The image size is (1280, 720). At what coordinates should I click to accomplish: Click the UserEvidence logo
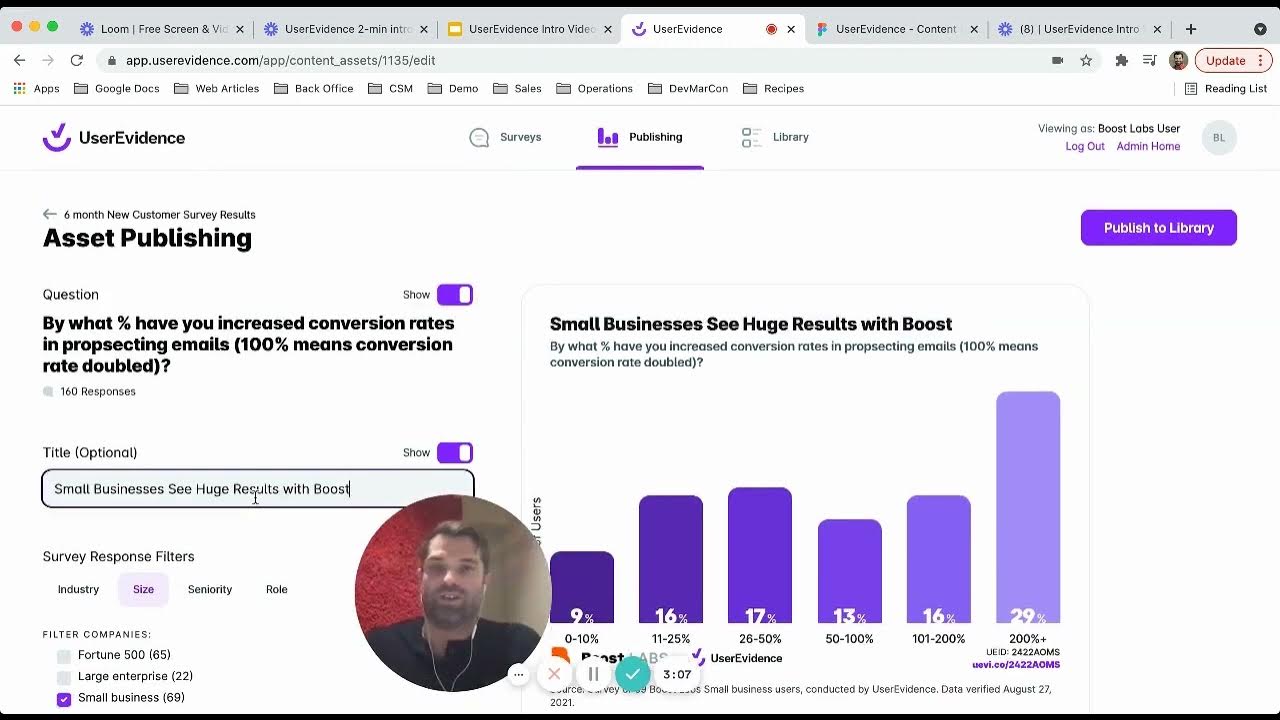[x=114, y=137]
